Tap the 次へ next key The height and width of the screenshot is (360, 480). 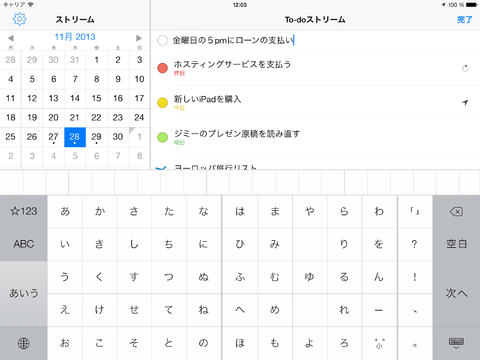[x=456, y=293]
